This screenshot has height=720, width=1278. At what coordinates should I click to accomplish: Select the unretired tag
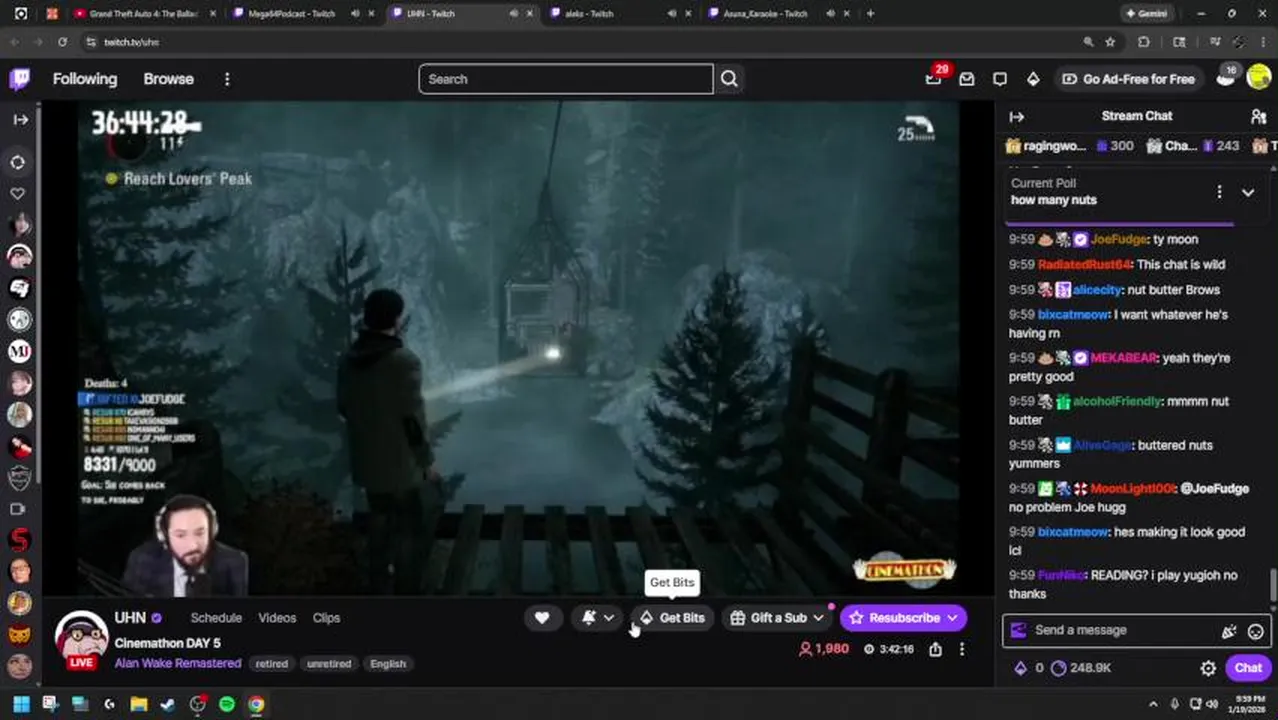point(329,664)
